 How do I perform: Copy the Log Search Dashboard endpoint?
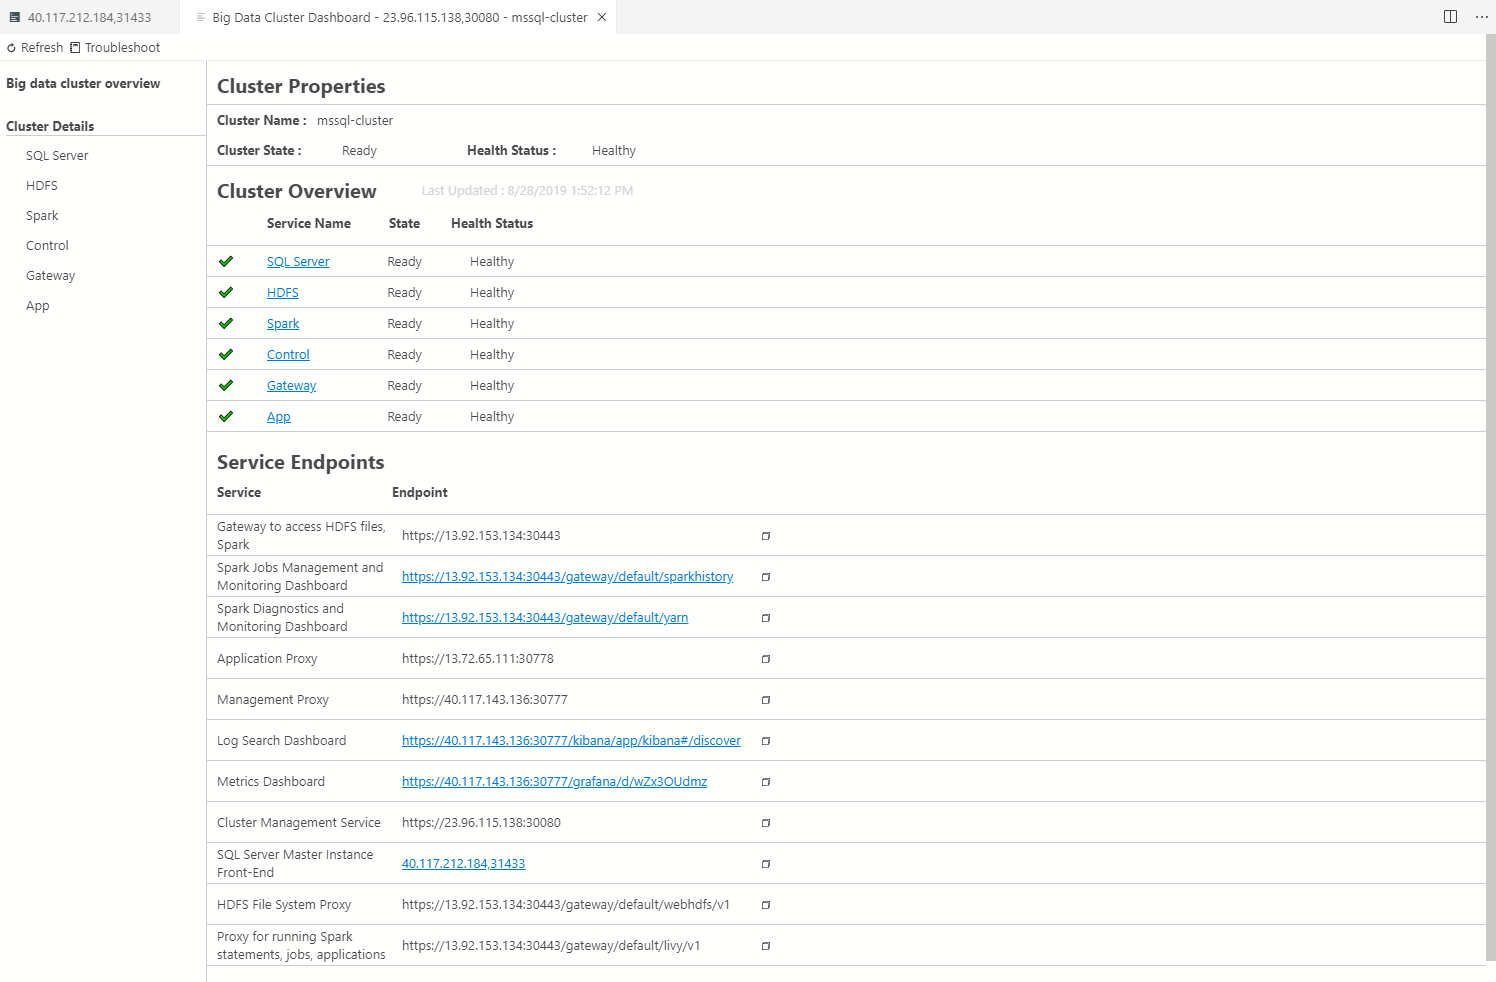click(766, 741)
